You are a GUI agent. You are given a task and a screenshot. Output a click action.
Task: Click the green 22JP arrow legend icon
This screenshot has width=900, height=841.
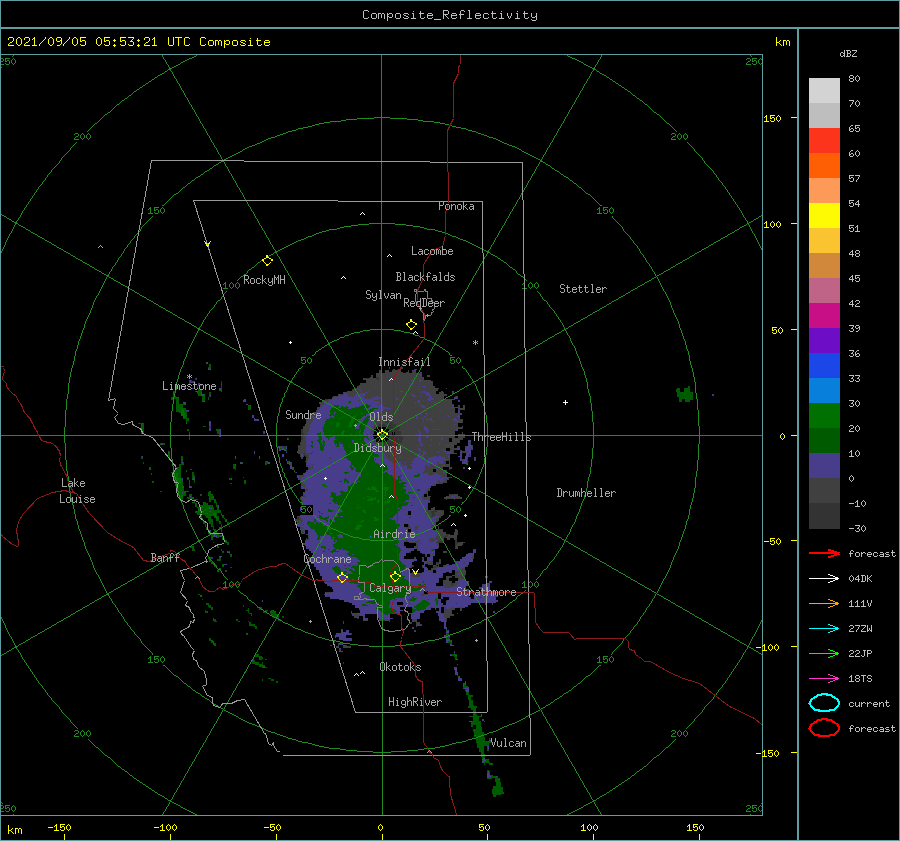[x=824, y=653]
